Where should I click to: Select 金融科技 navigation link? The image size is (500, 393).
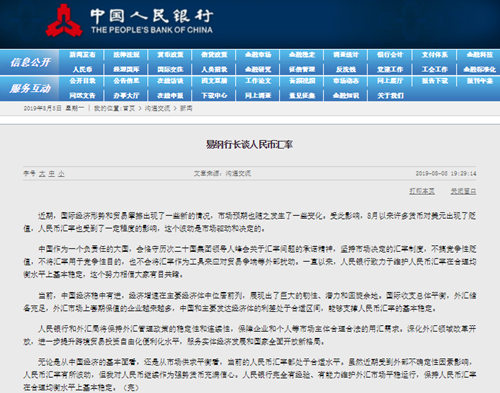(480, 55)
